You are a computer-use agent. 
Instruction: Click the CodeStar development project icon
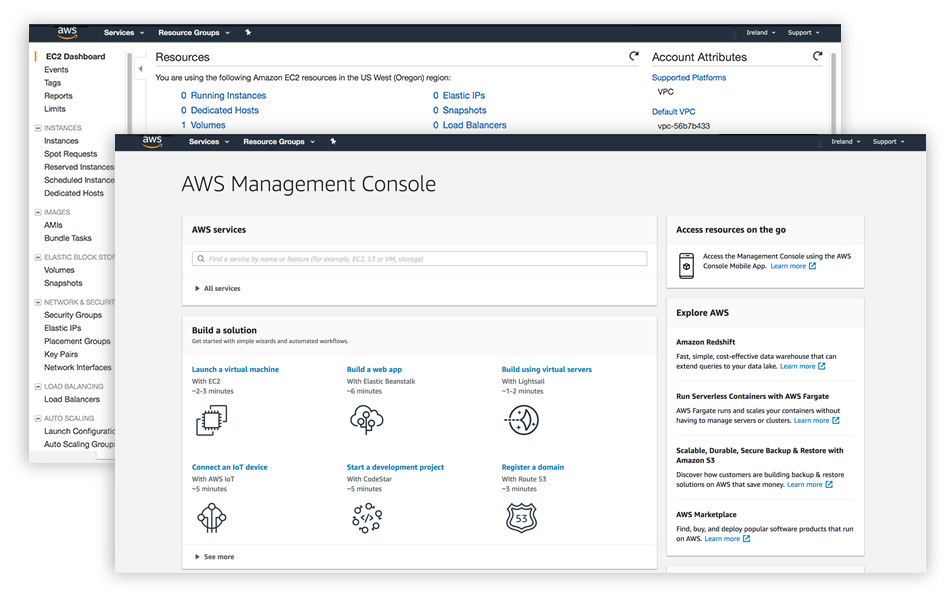point(367,518)
